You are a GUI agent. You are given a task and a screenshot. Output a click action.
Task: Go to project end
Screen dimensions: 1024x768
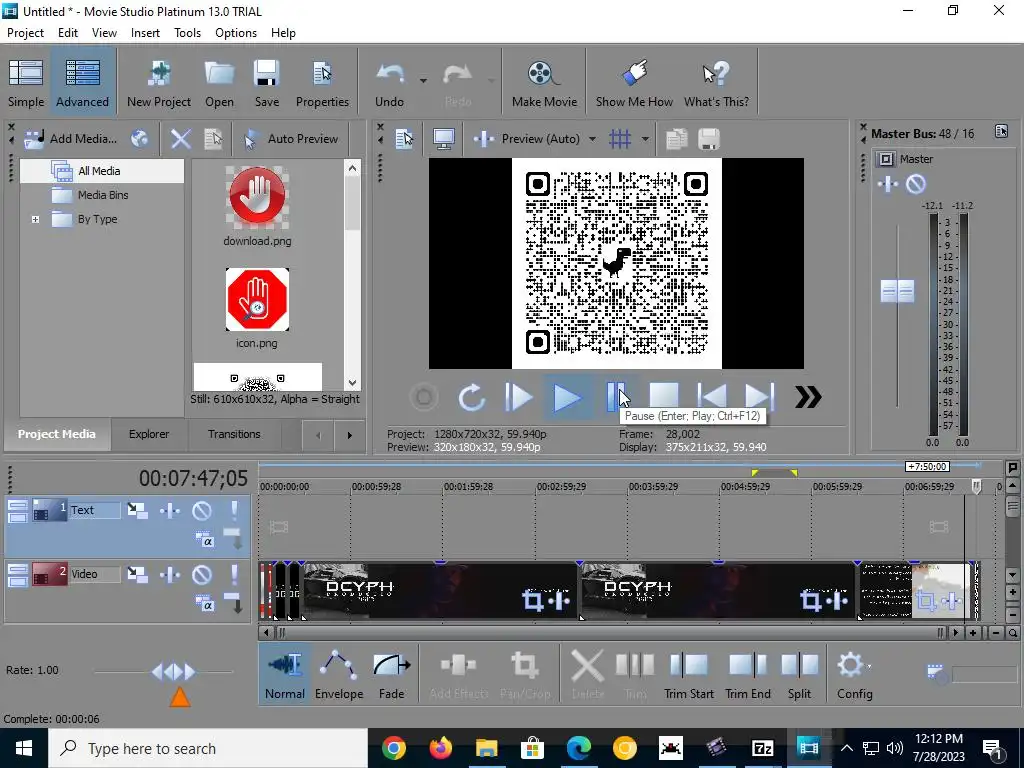click(760, 397)
